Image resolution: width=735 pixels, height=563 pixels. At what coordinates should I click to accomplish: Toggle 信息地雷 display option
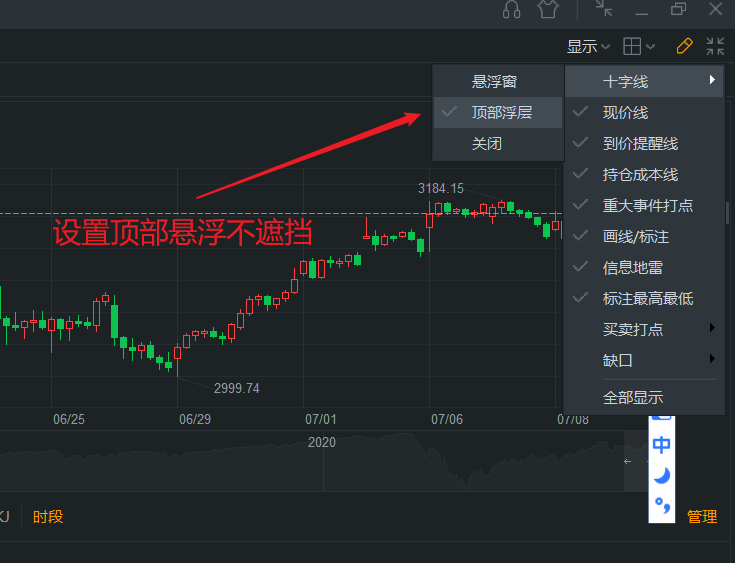(x=644, y=267)
